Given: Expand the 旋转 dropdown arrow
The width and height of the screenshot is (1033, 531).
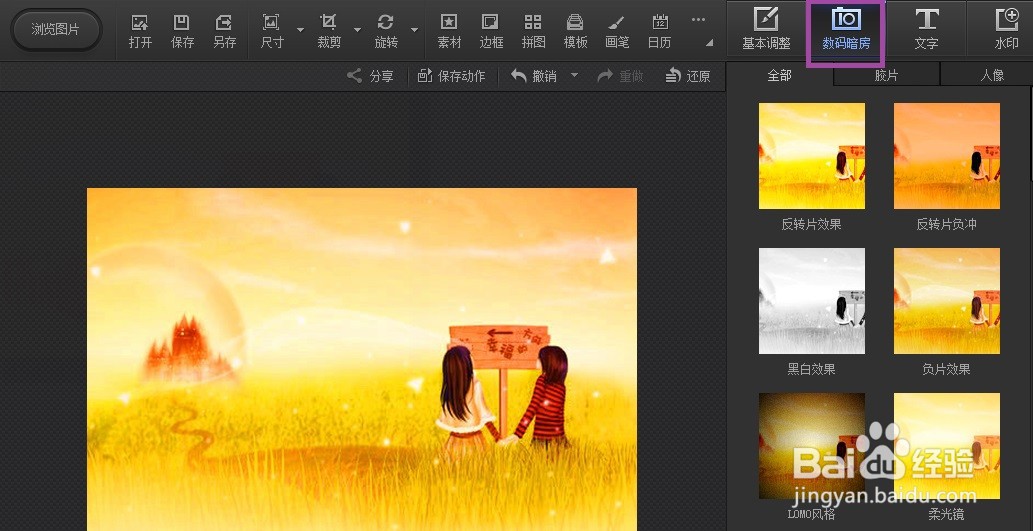Looking at the screenshot, I should [x=414, y=30].
